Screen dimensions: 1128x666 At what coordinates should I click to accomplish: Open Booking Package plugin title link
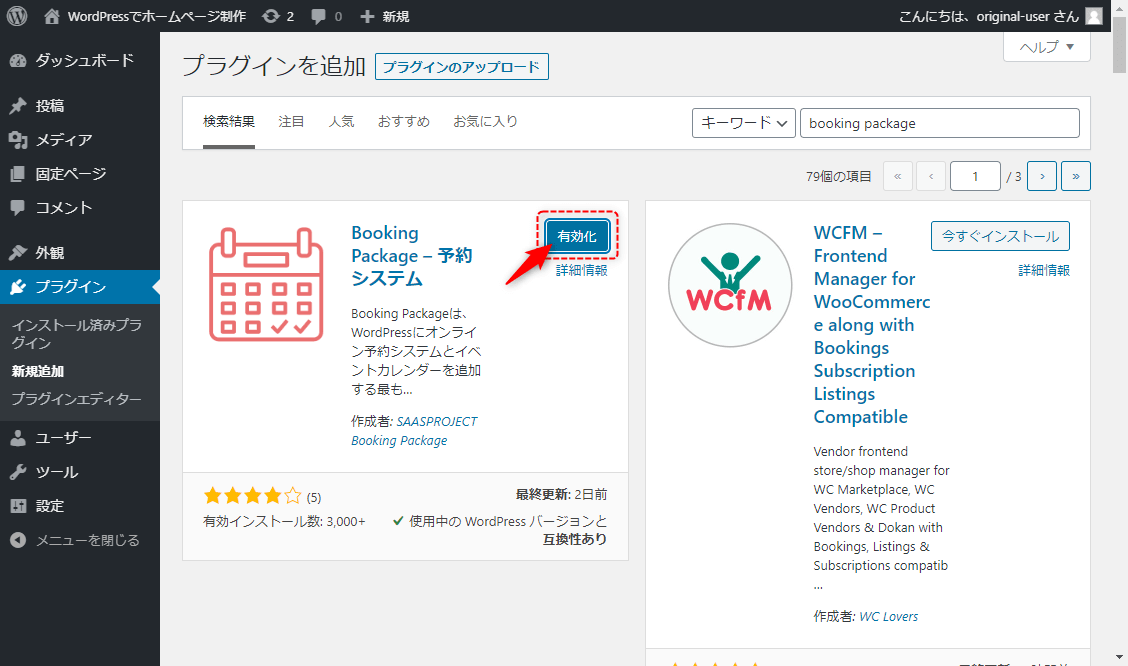411,255
